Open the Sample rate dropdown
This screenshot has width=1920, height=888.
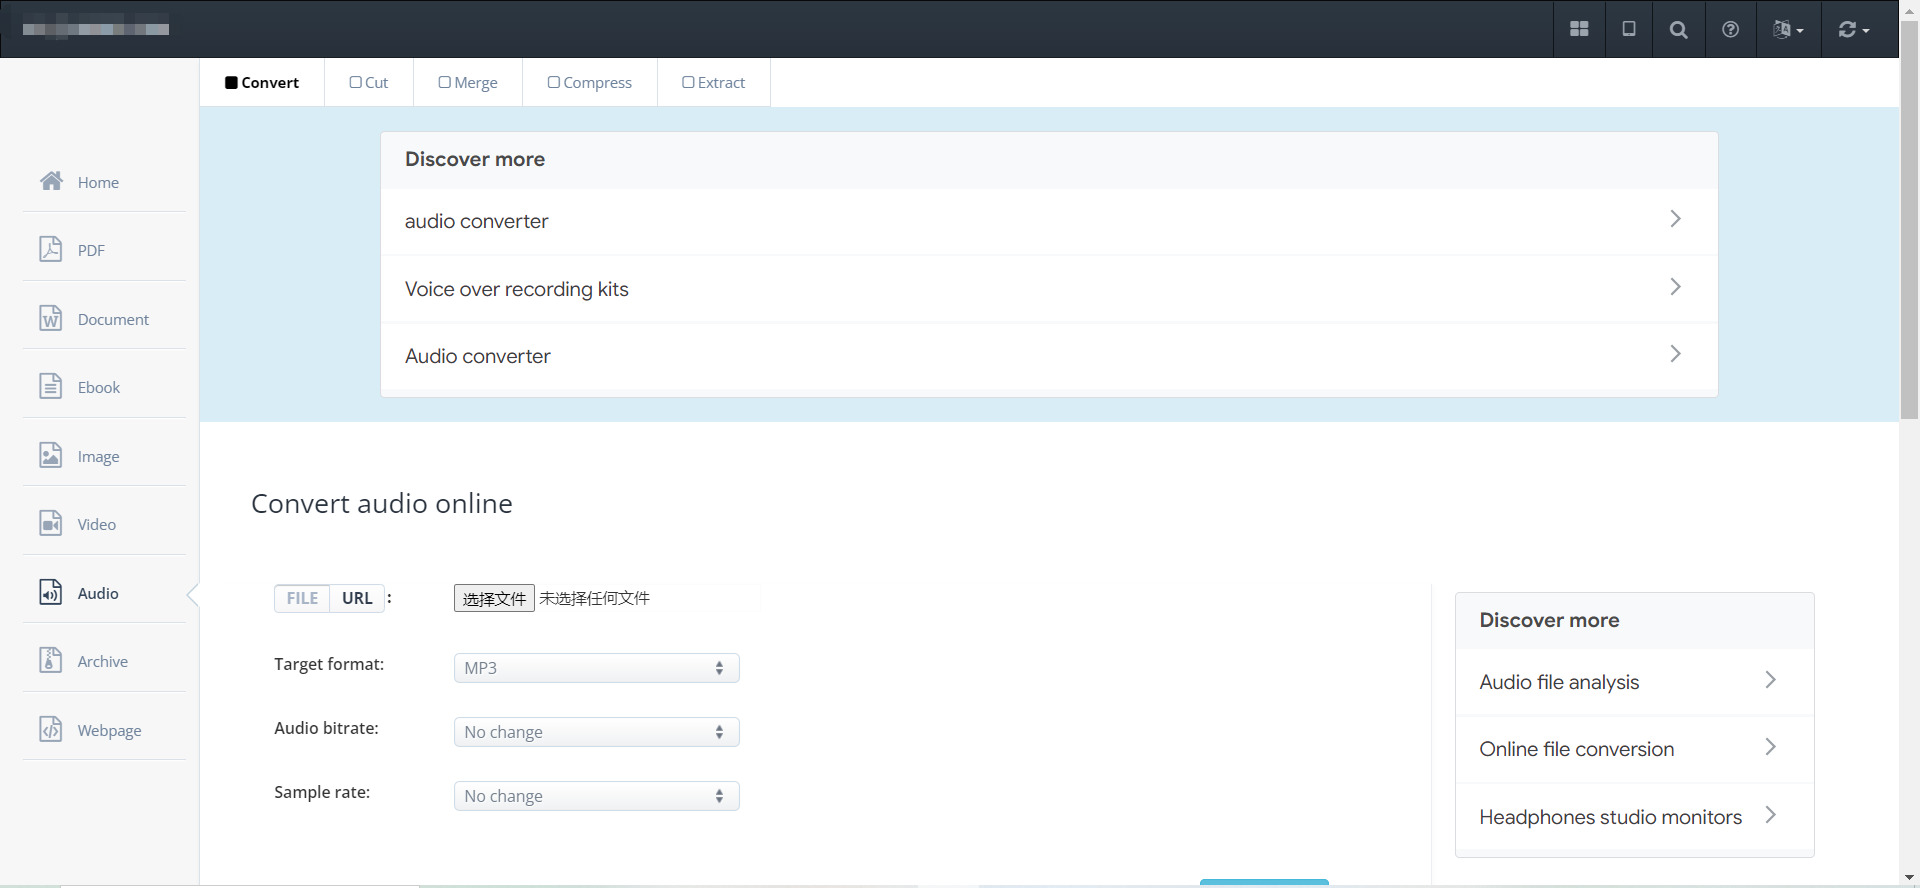596,796
